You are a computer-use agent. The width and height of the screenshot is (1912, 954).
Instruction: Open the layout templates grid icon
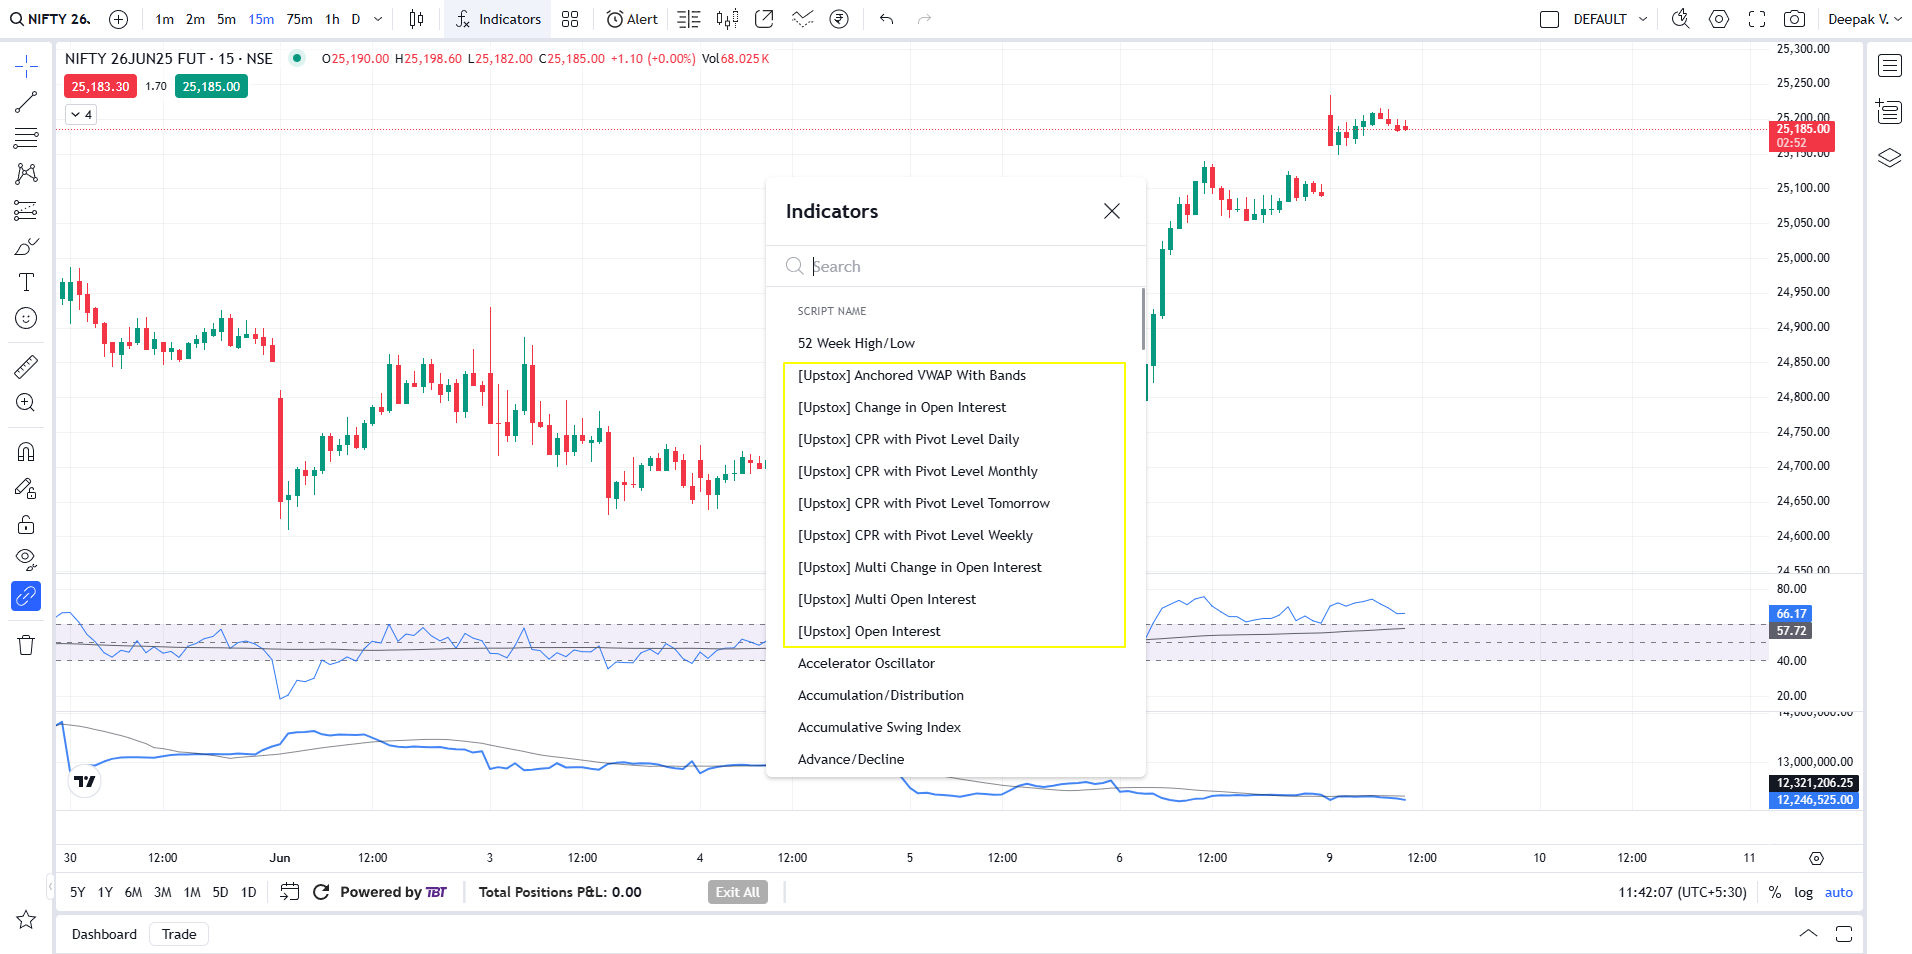(x=570, y=19)
